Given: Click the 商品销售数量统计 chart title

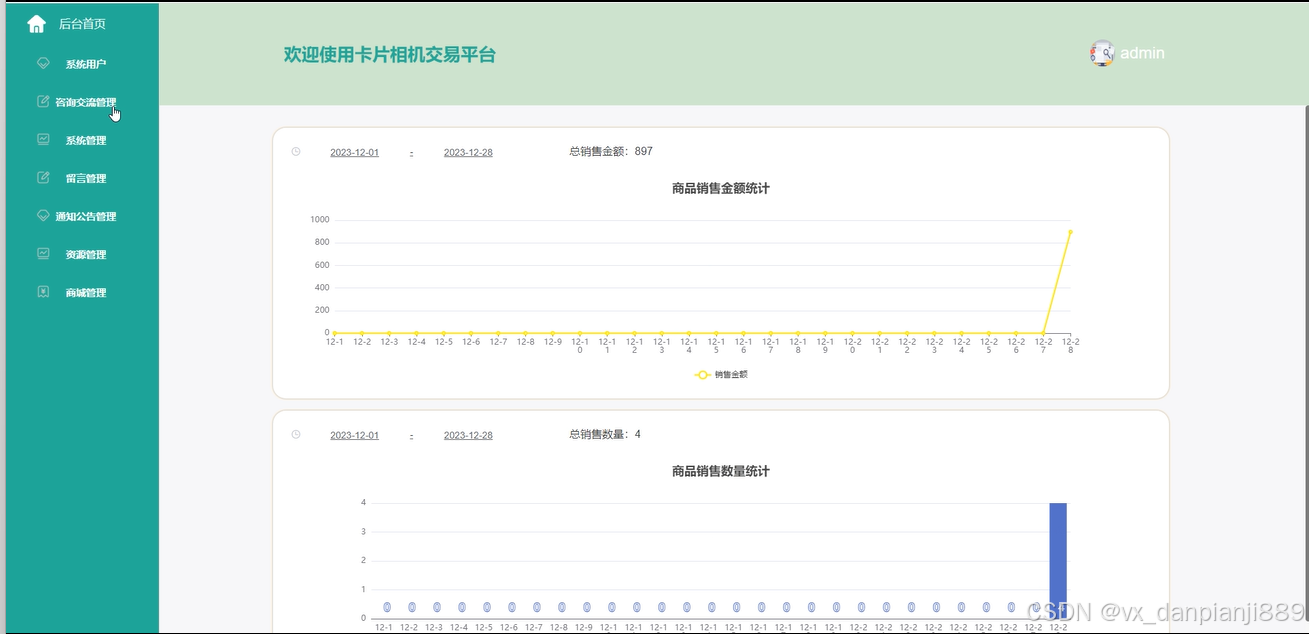Looking at the screenshot, I should (x=721, y=471).
